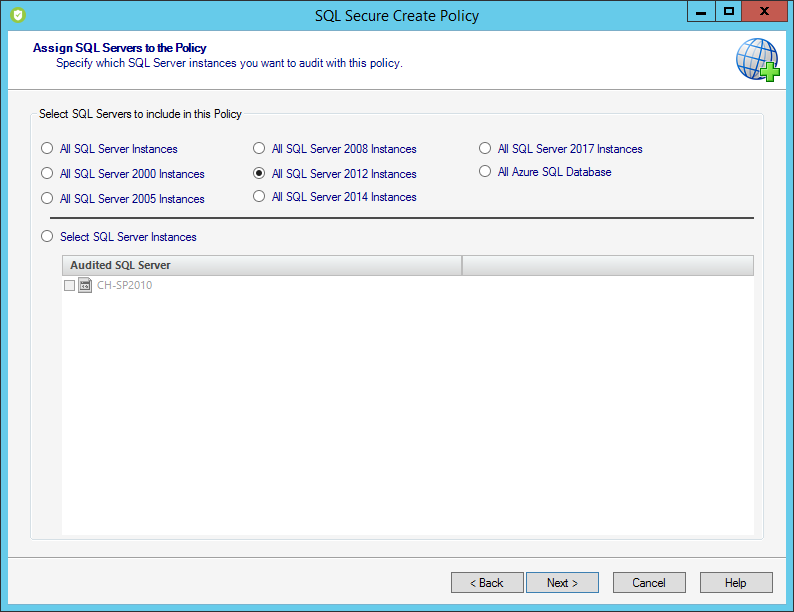Viewport: 794px width, 612px height.
Task: Cancel the Create Policy wizard
Action: pyautogui.click(x=649, y=583)
